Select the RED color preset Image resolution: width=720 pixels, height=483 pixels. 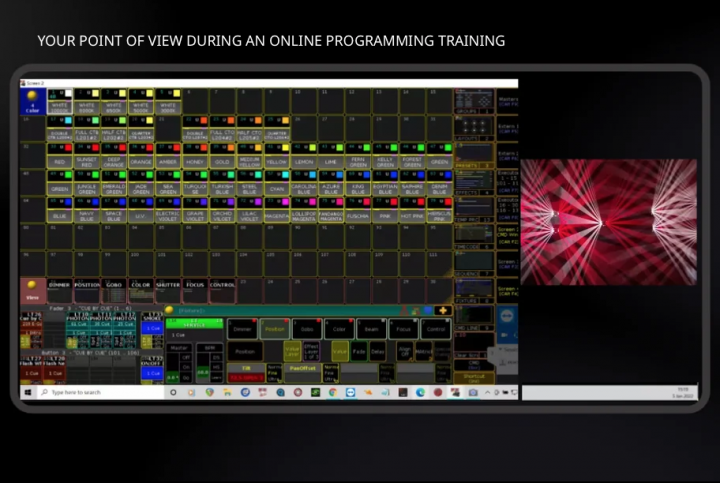pos(59,161)
